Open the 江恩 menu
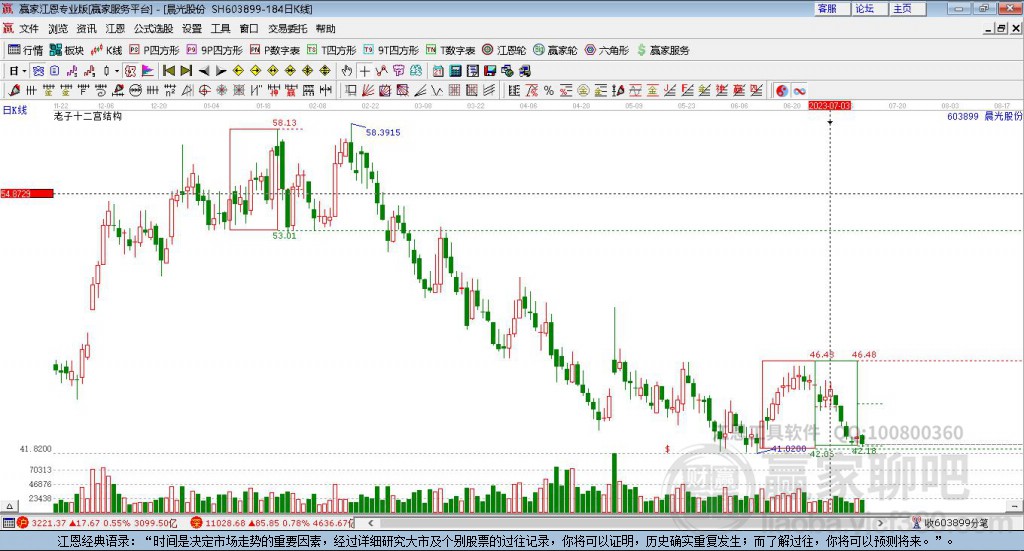1024x551 pixels. point(115,29)
